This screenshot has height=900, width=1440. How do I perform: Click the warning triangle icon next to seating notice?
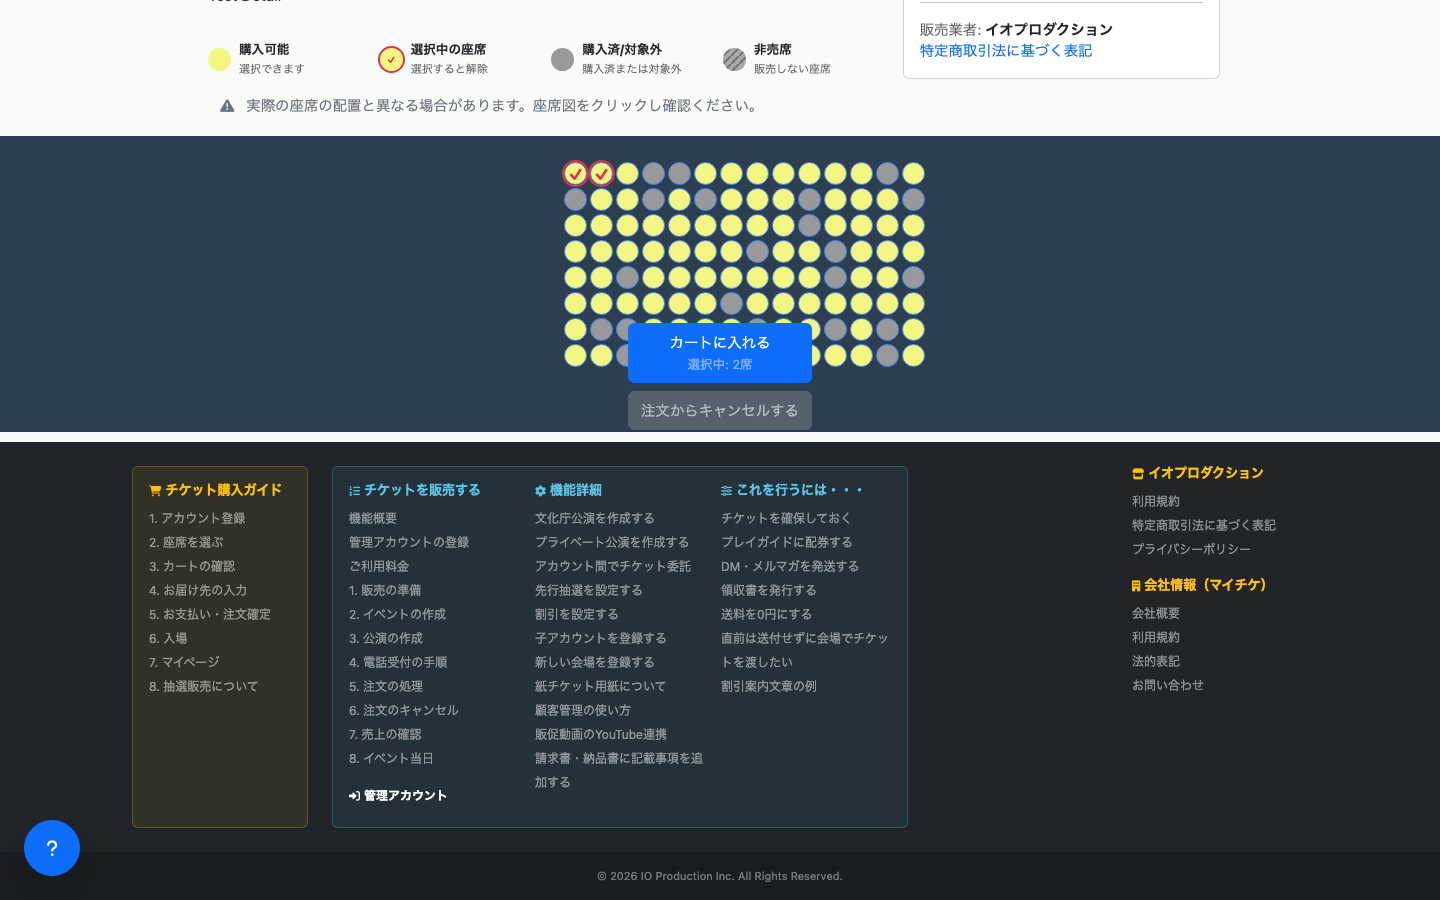pos(227,106)
